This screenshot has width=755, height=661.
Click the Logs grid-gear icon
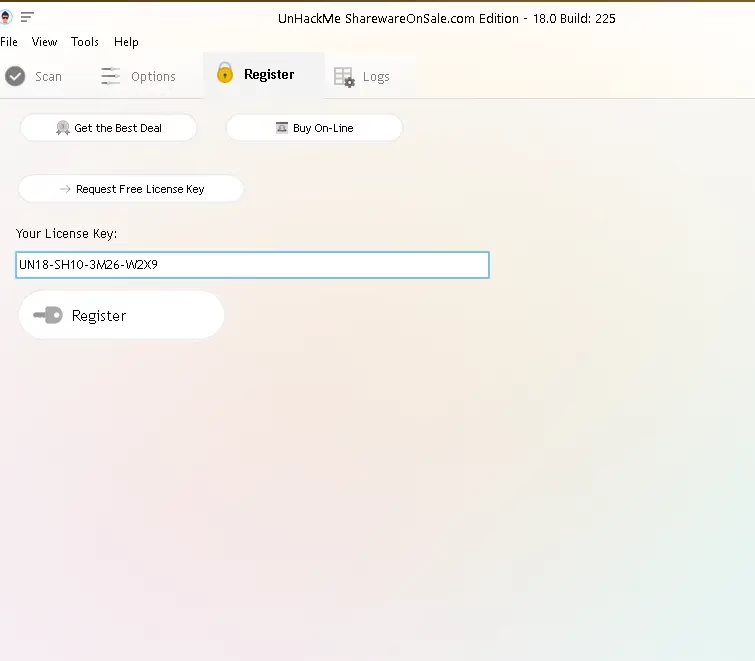point(344,77)
